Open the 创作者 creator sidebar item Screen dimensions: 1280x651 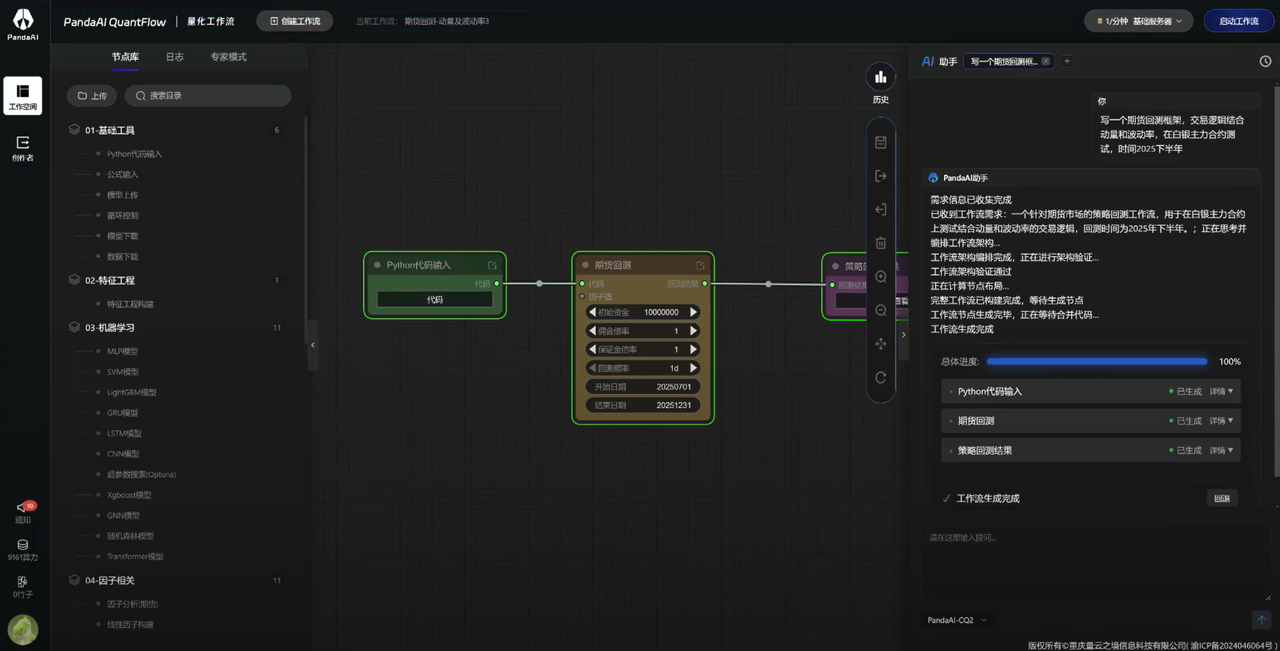click(x=23, y=148)
